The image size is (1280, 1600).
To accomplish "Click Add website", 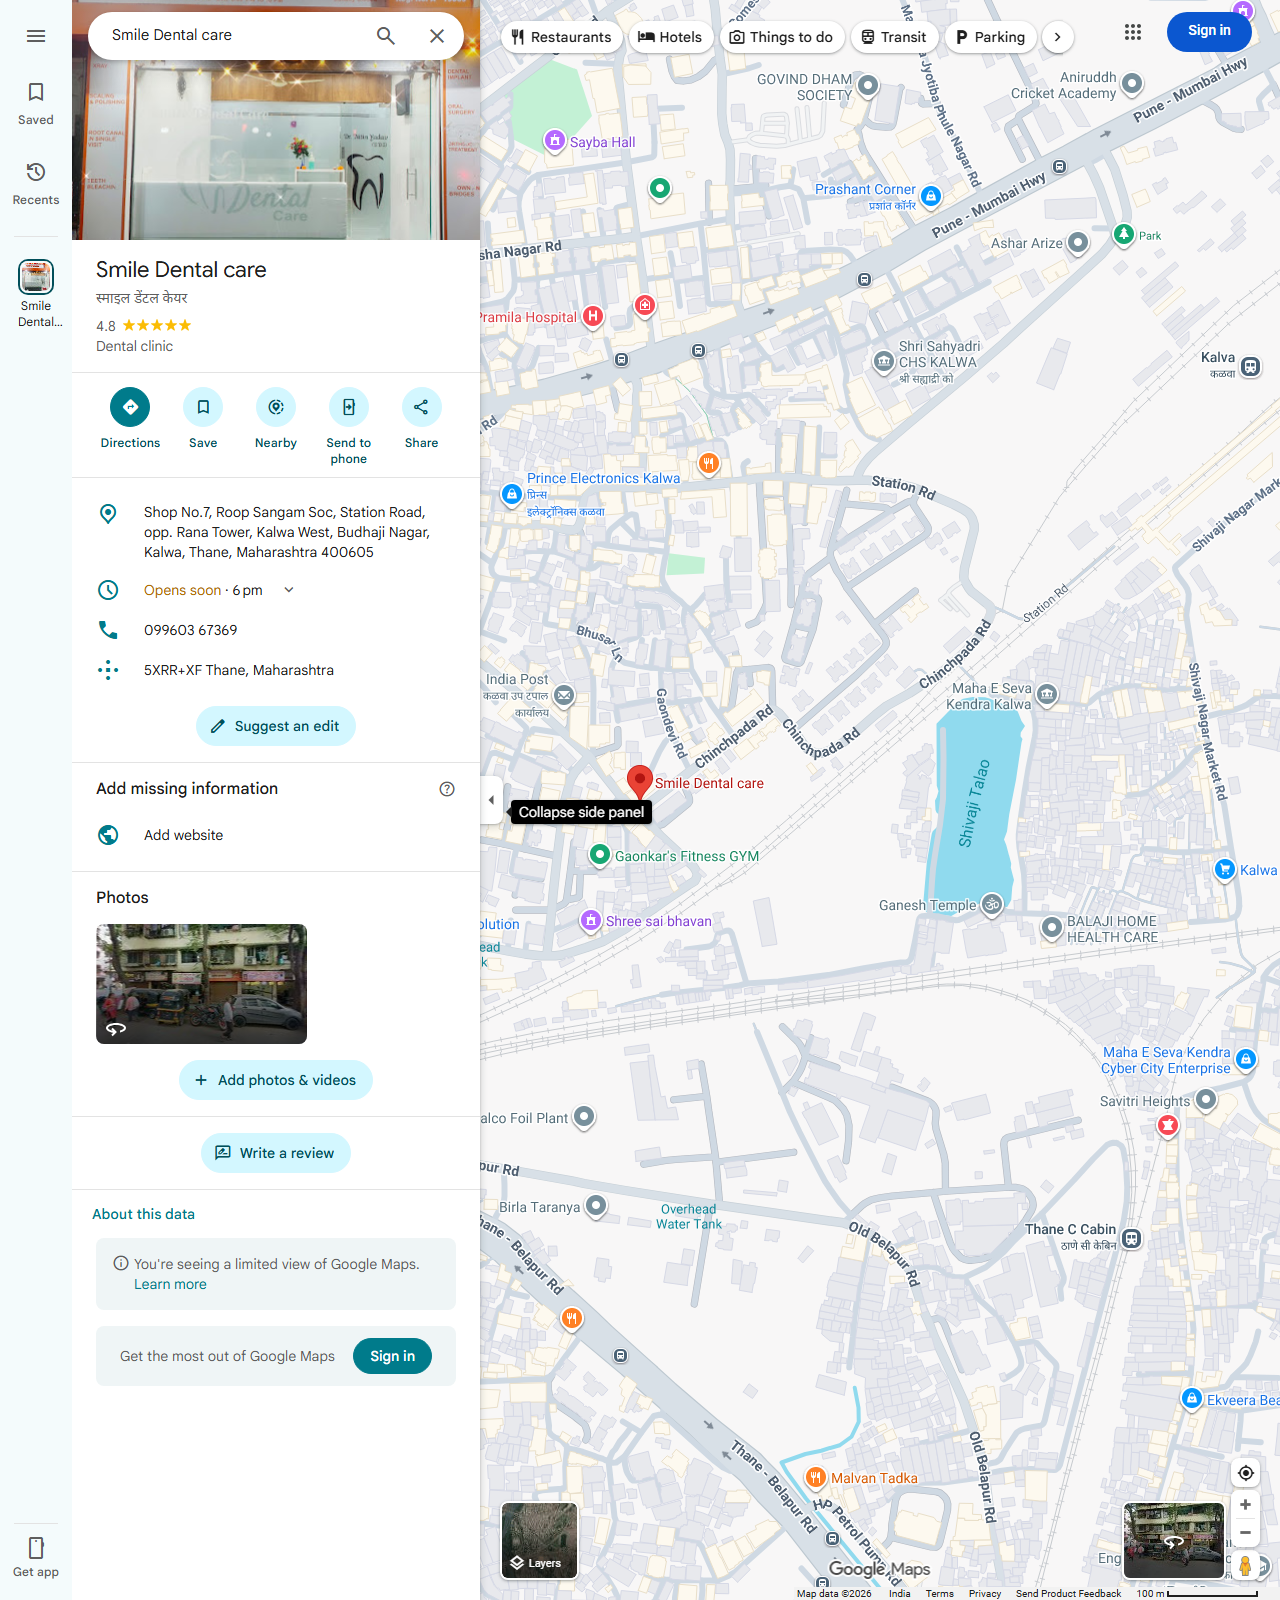I will point(276,835).
